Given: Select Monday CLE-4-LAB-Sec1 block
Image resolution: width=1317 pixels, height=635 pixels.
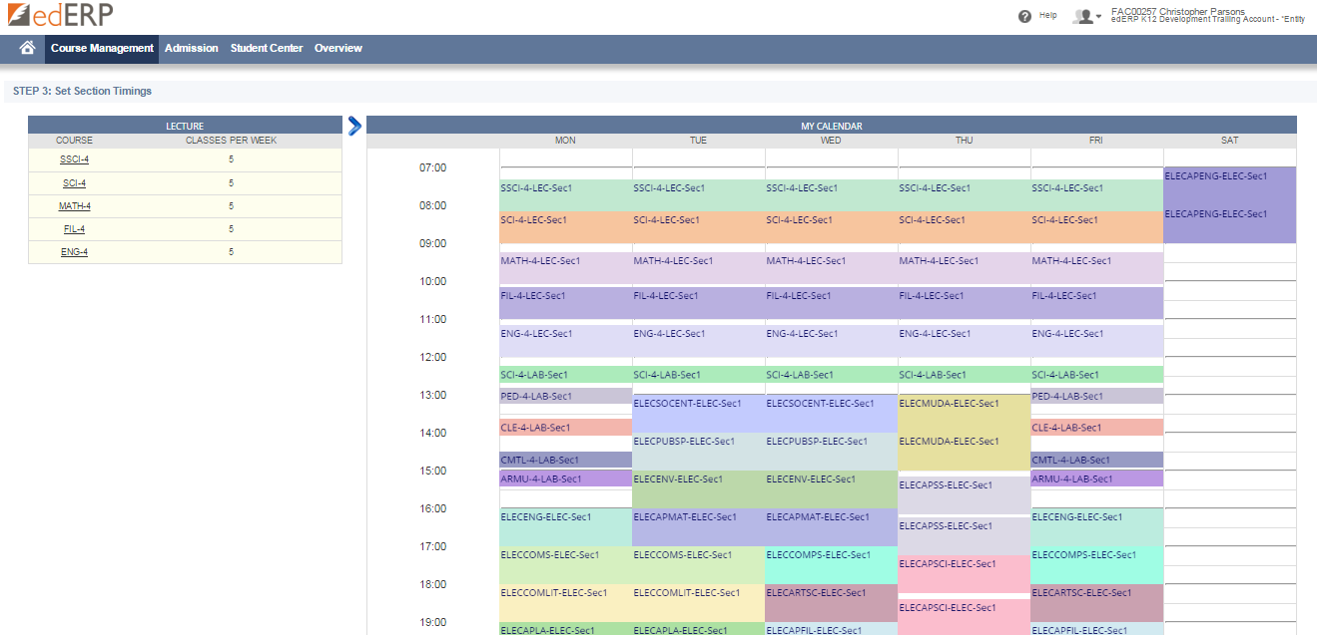Looking at the screenshot, I should [x=566, y=427].
